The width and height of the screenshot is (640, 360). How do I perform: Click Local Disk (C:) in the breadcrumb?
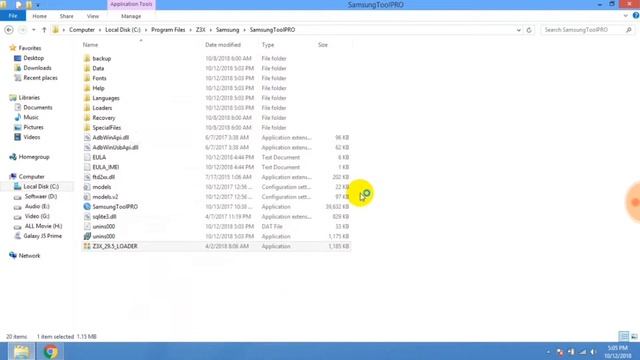point(122,30)
